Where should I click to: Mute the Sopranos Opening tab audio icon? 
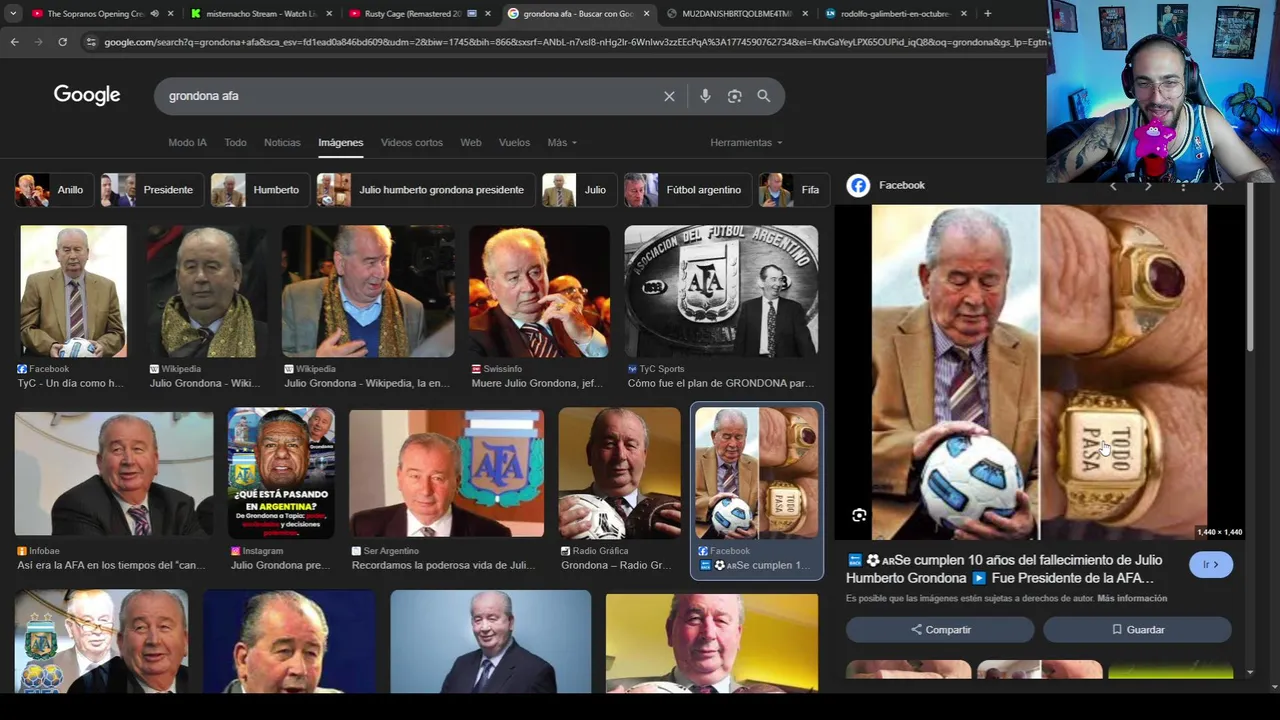[x=154, y=14]
